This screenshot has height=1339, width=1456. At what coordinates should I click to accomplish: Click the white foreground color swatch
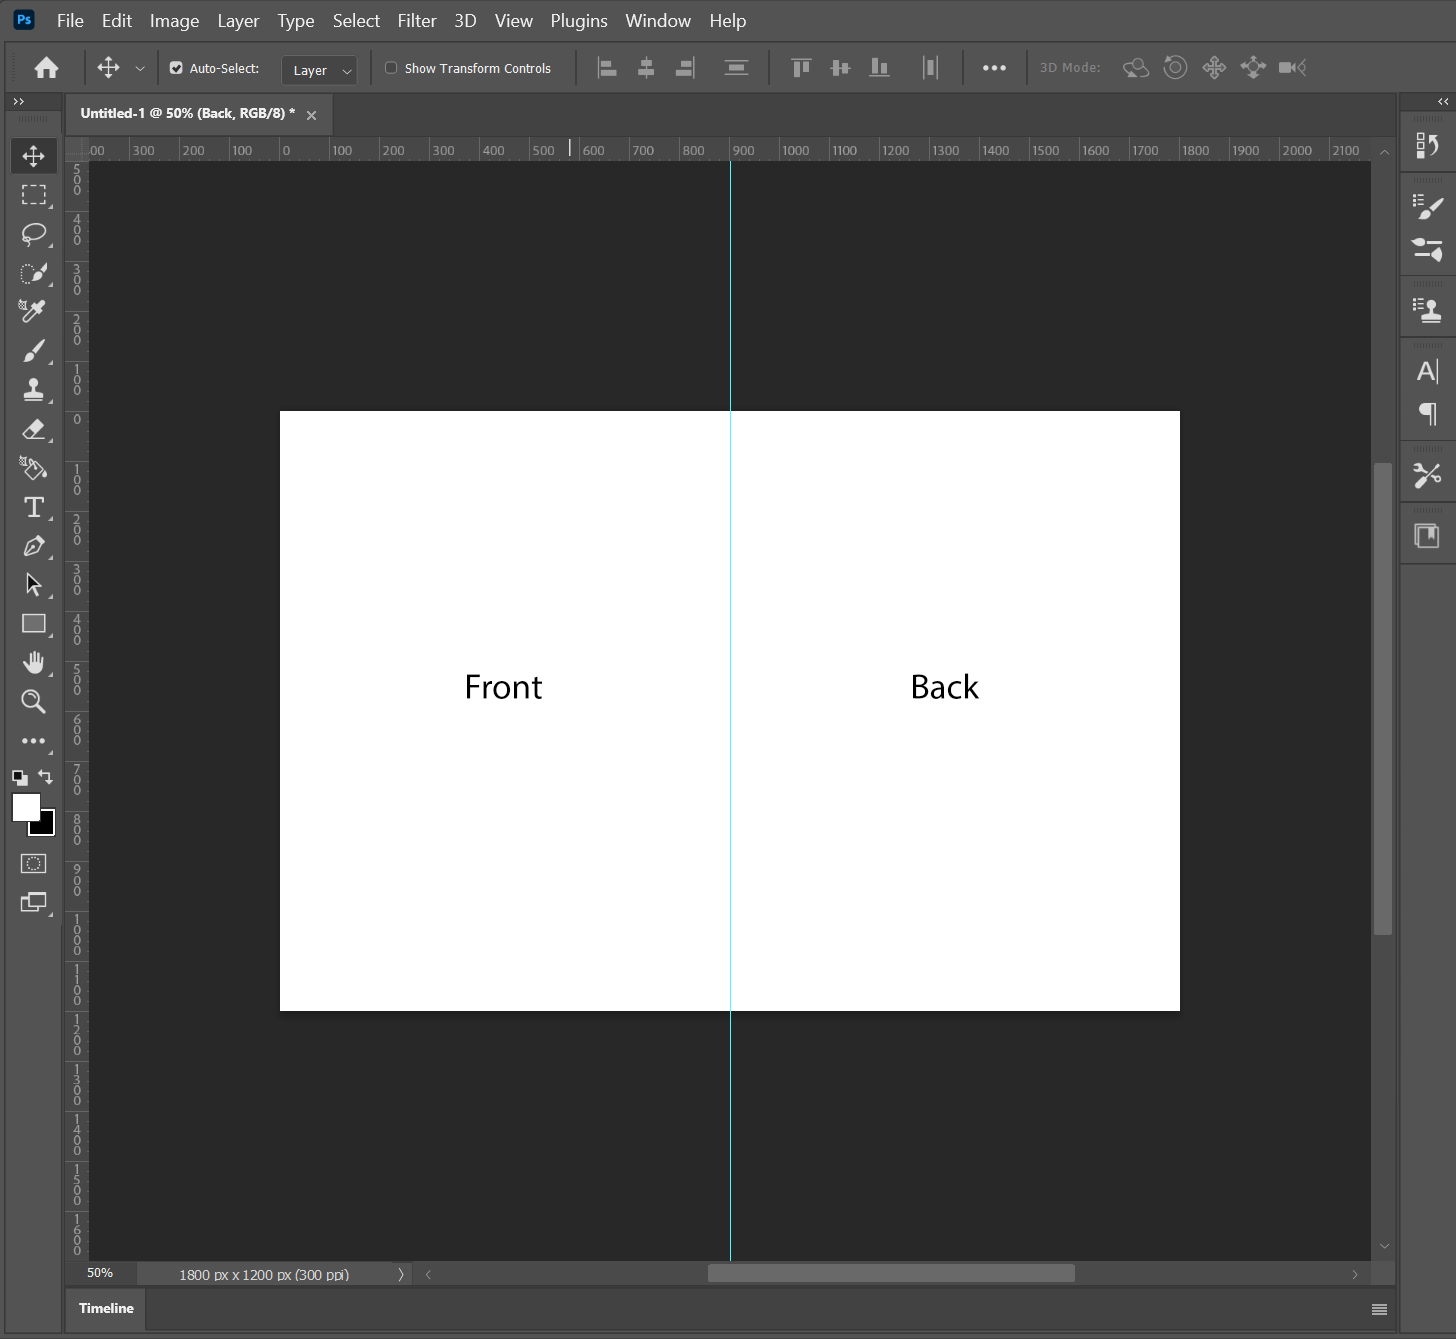[26, 806]
